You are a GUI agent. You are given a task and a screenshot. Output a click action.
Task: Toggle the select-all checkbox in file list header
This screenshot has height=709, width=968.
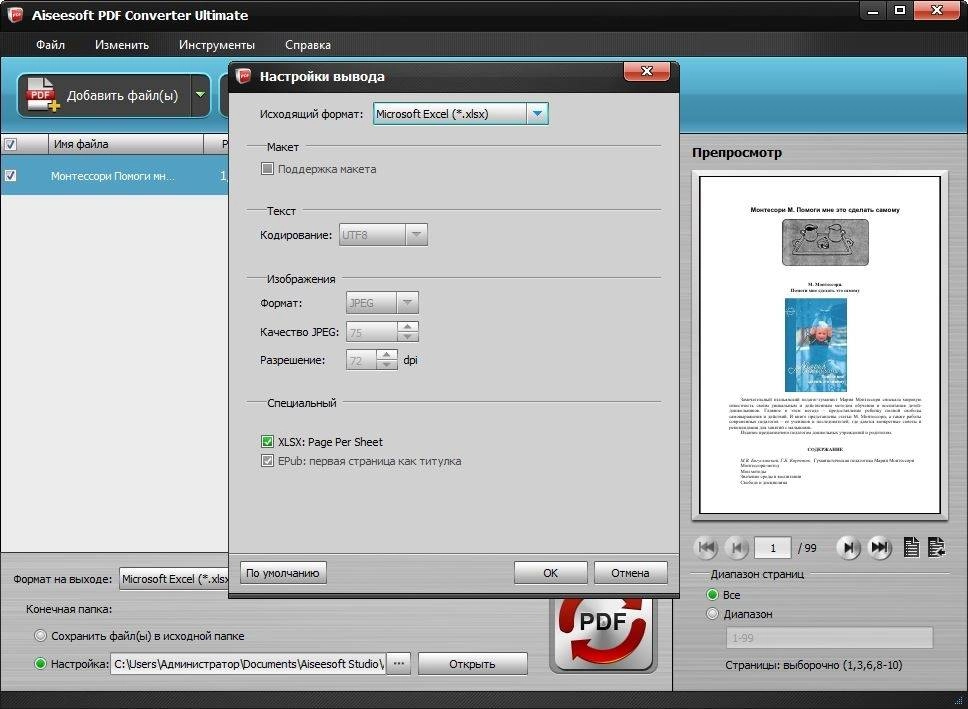10,144
